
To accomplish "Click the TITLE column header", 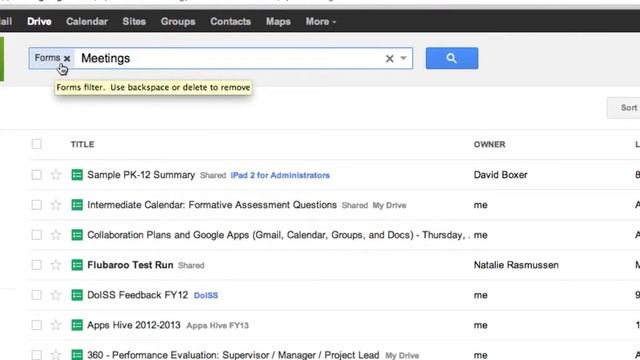I will coord(82,144).
